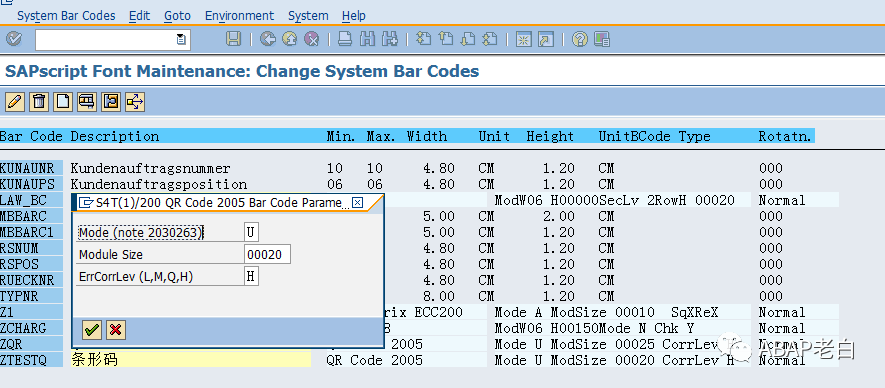Click the yellow Help question mark icon
885x388 pixels.
pos(580,39)
